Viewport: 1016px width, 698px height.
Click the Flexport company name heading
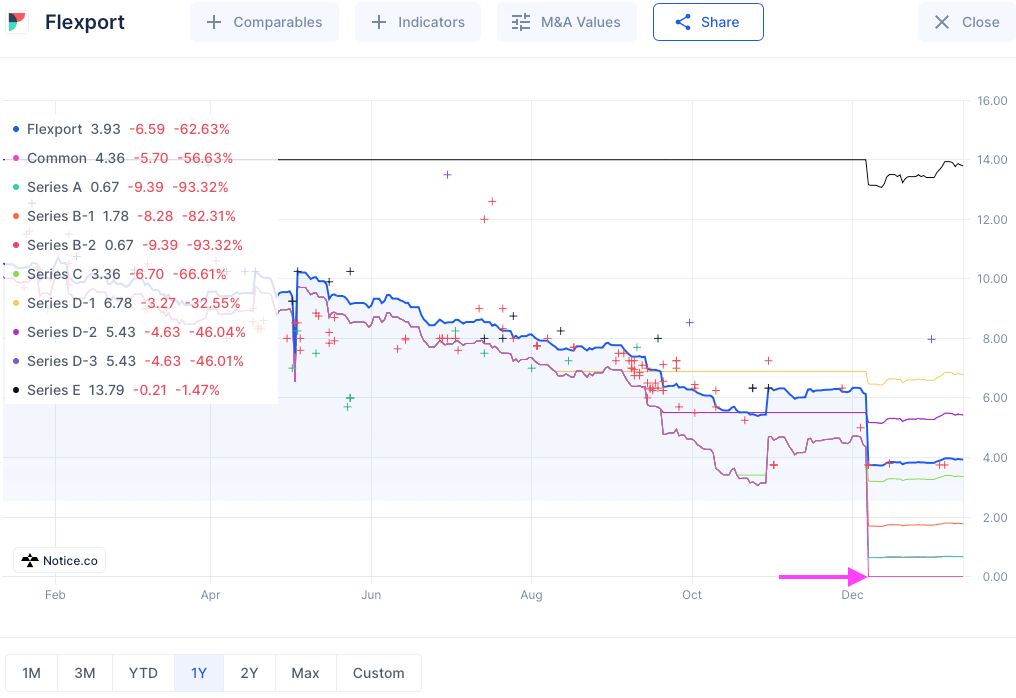pyautogui.click(x=85, y=22)
